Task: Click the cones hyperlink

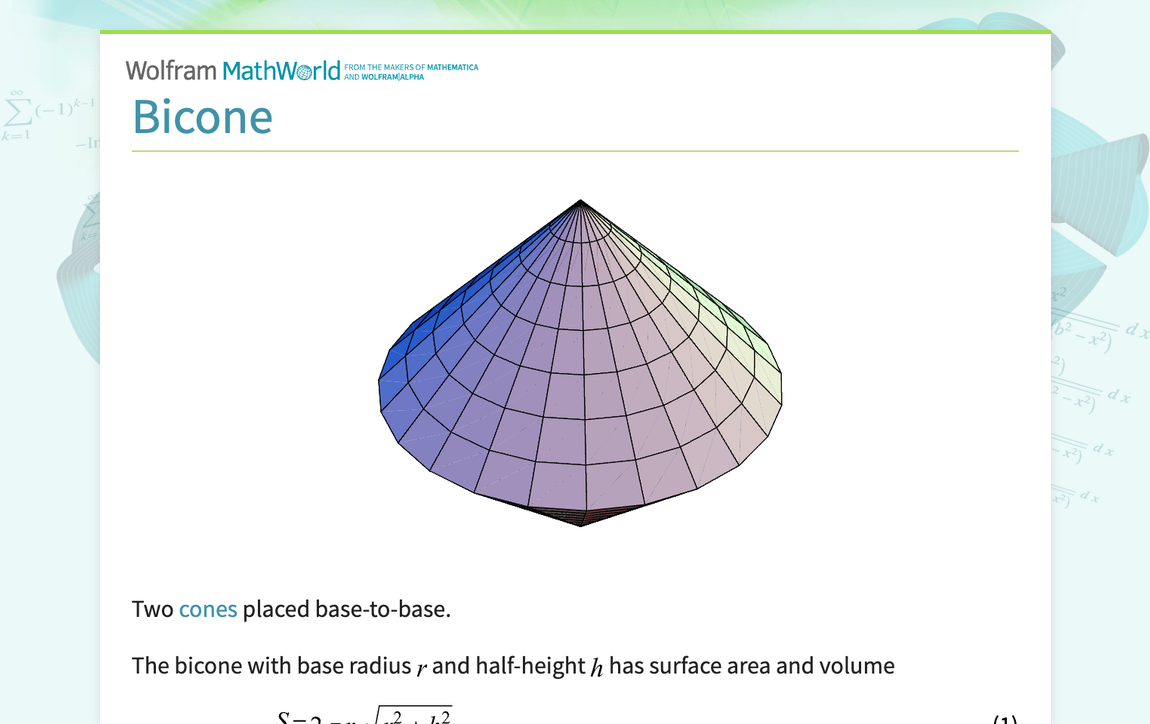Action: 208,609
